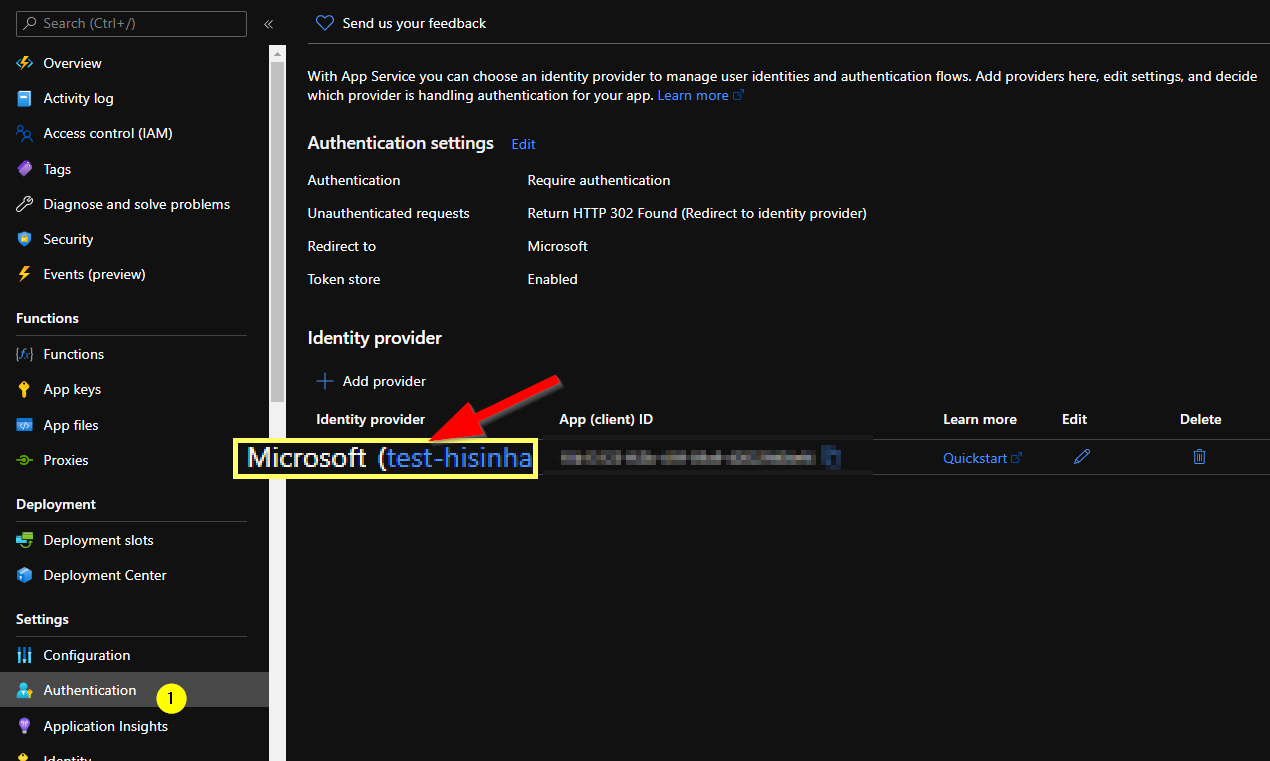Open the Quickstart link

click(x=982, y=458)
